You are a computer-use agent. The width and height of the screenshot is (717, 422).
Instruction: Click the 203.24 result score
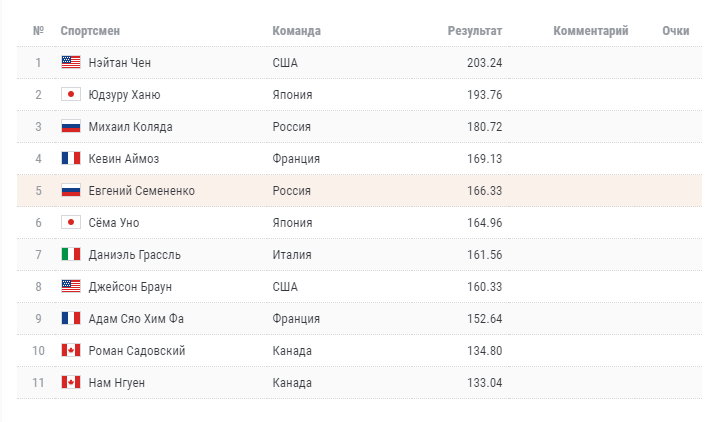click(x=484, y=62)
